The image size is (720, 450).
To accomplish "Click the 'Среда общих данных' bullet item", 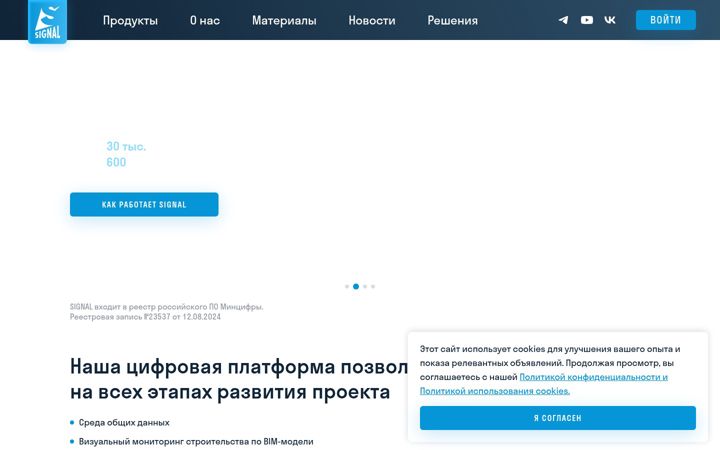I will click(x=124, y=422).
